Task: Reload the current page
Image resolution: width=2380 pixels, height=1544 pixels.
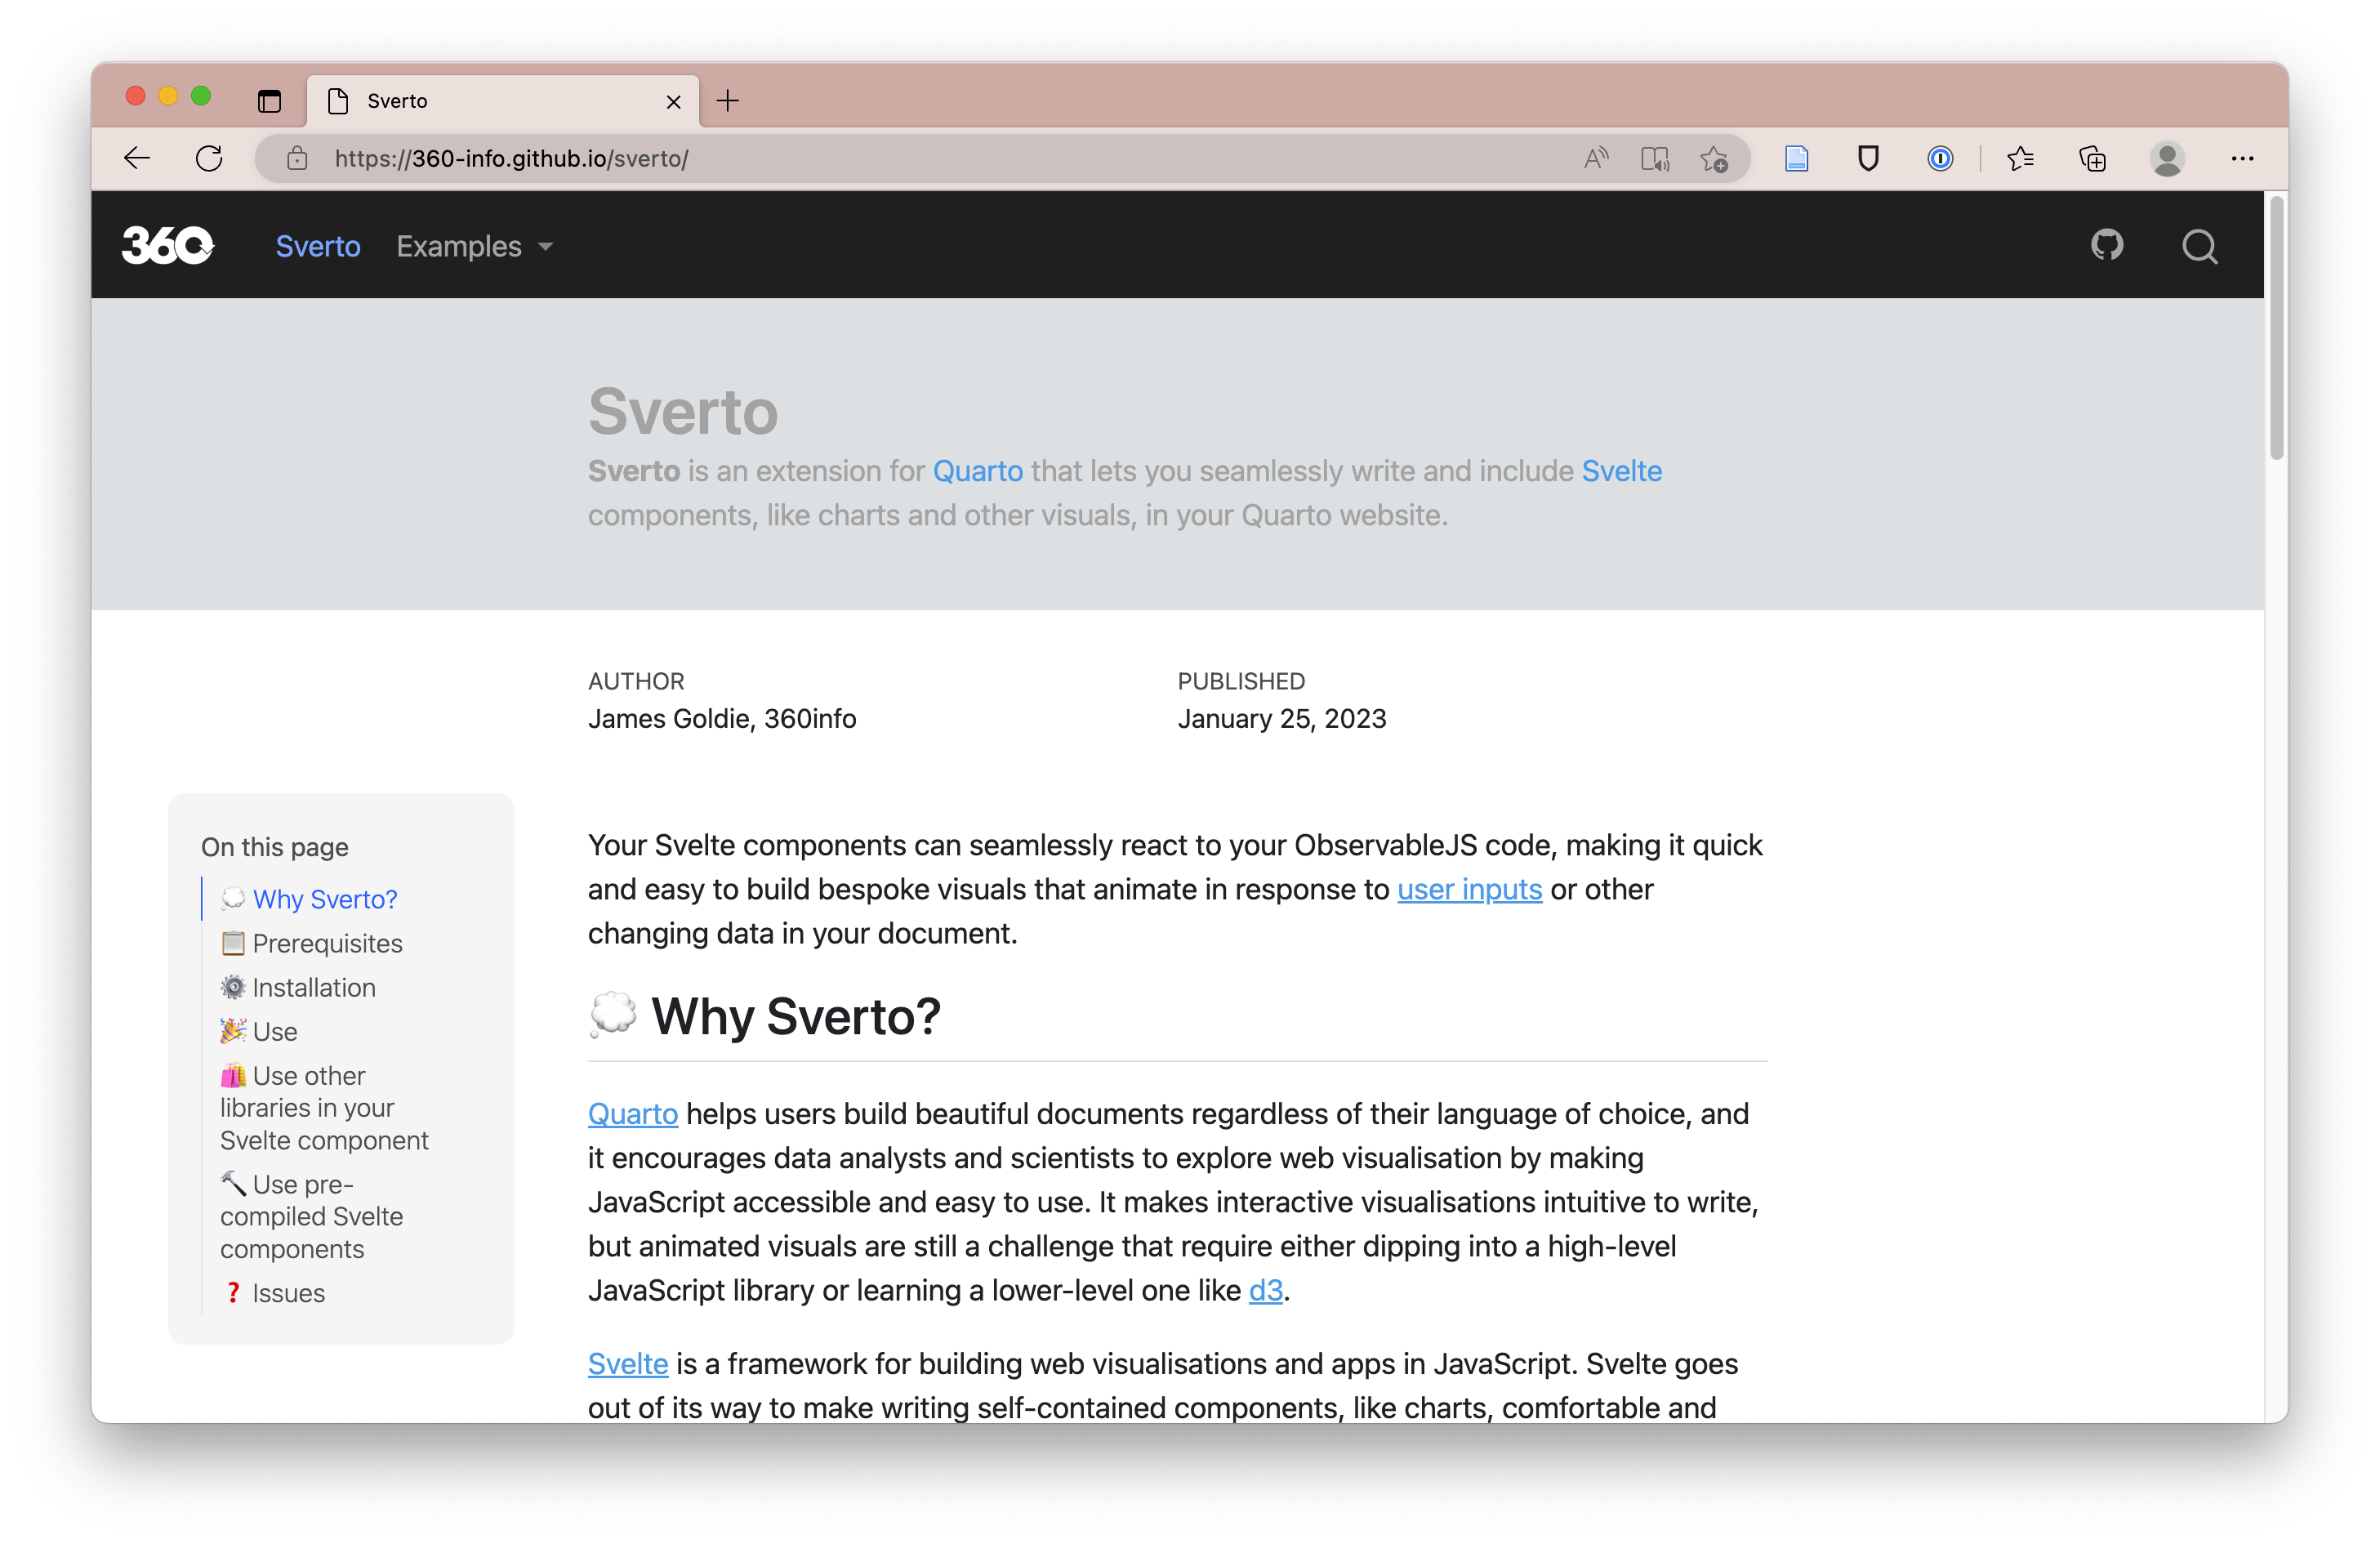Action: pos(209,158)
